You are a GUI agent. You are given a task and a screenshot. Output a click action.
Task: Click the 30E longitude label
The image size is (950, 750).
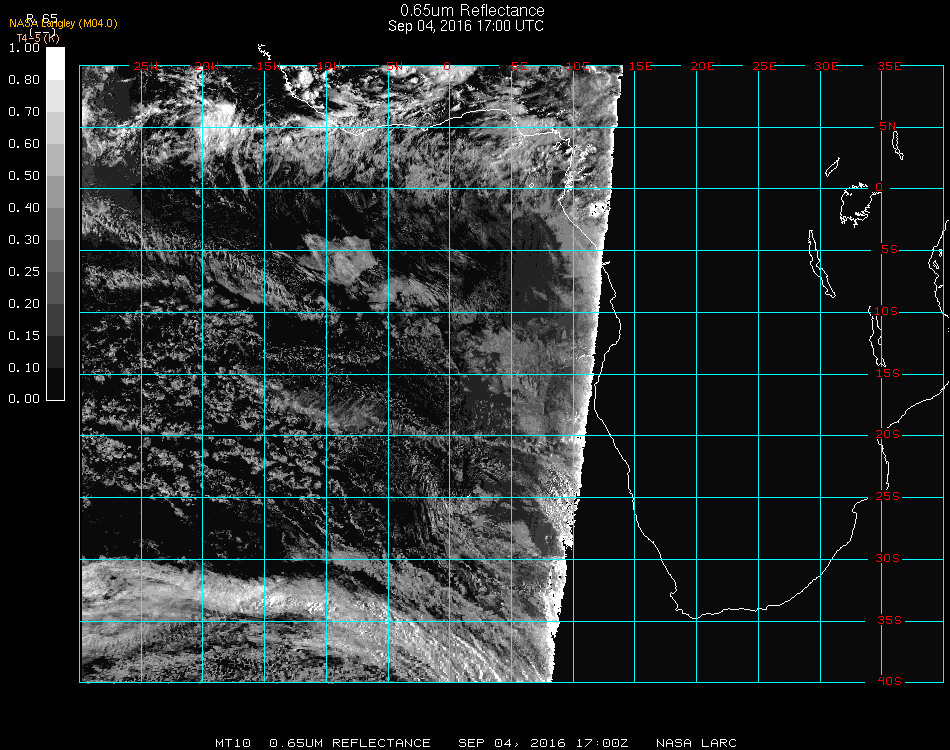click(x=826, y=66)
